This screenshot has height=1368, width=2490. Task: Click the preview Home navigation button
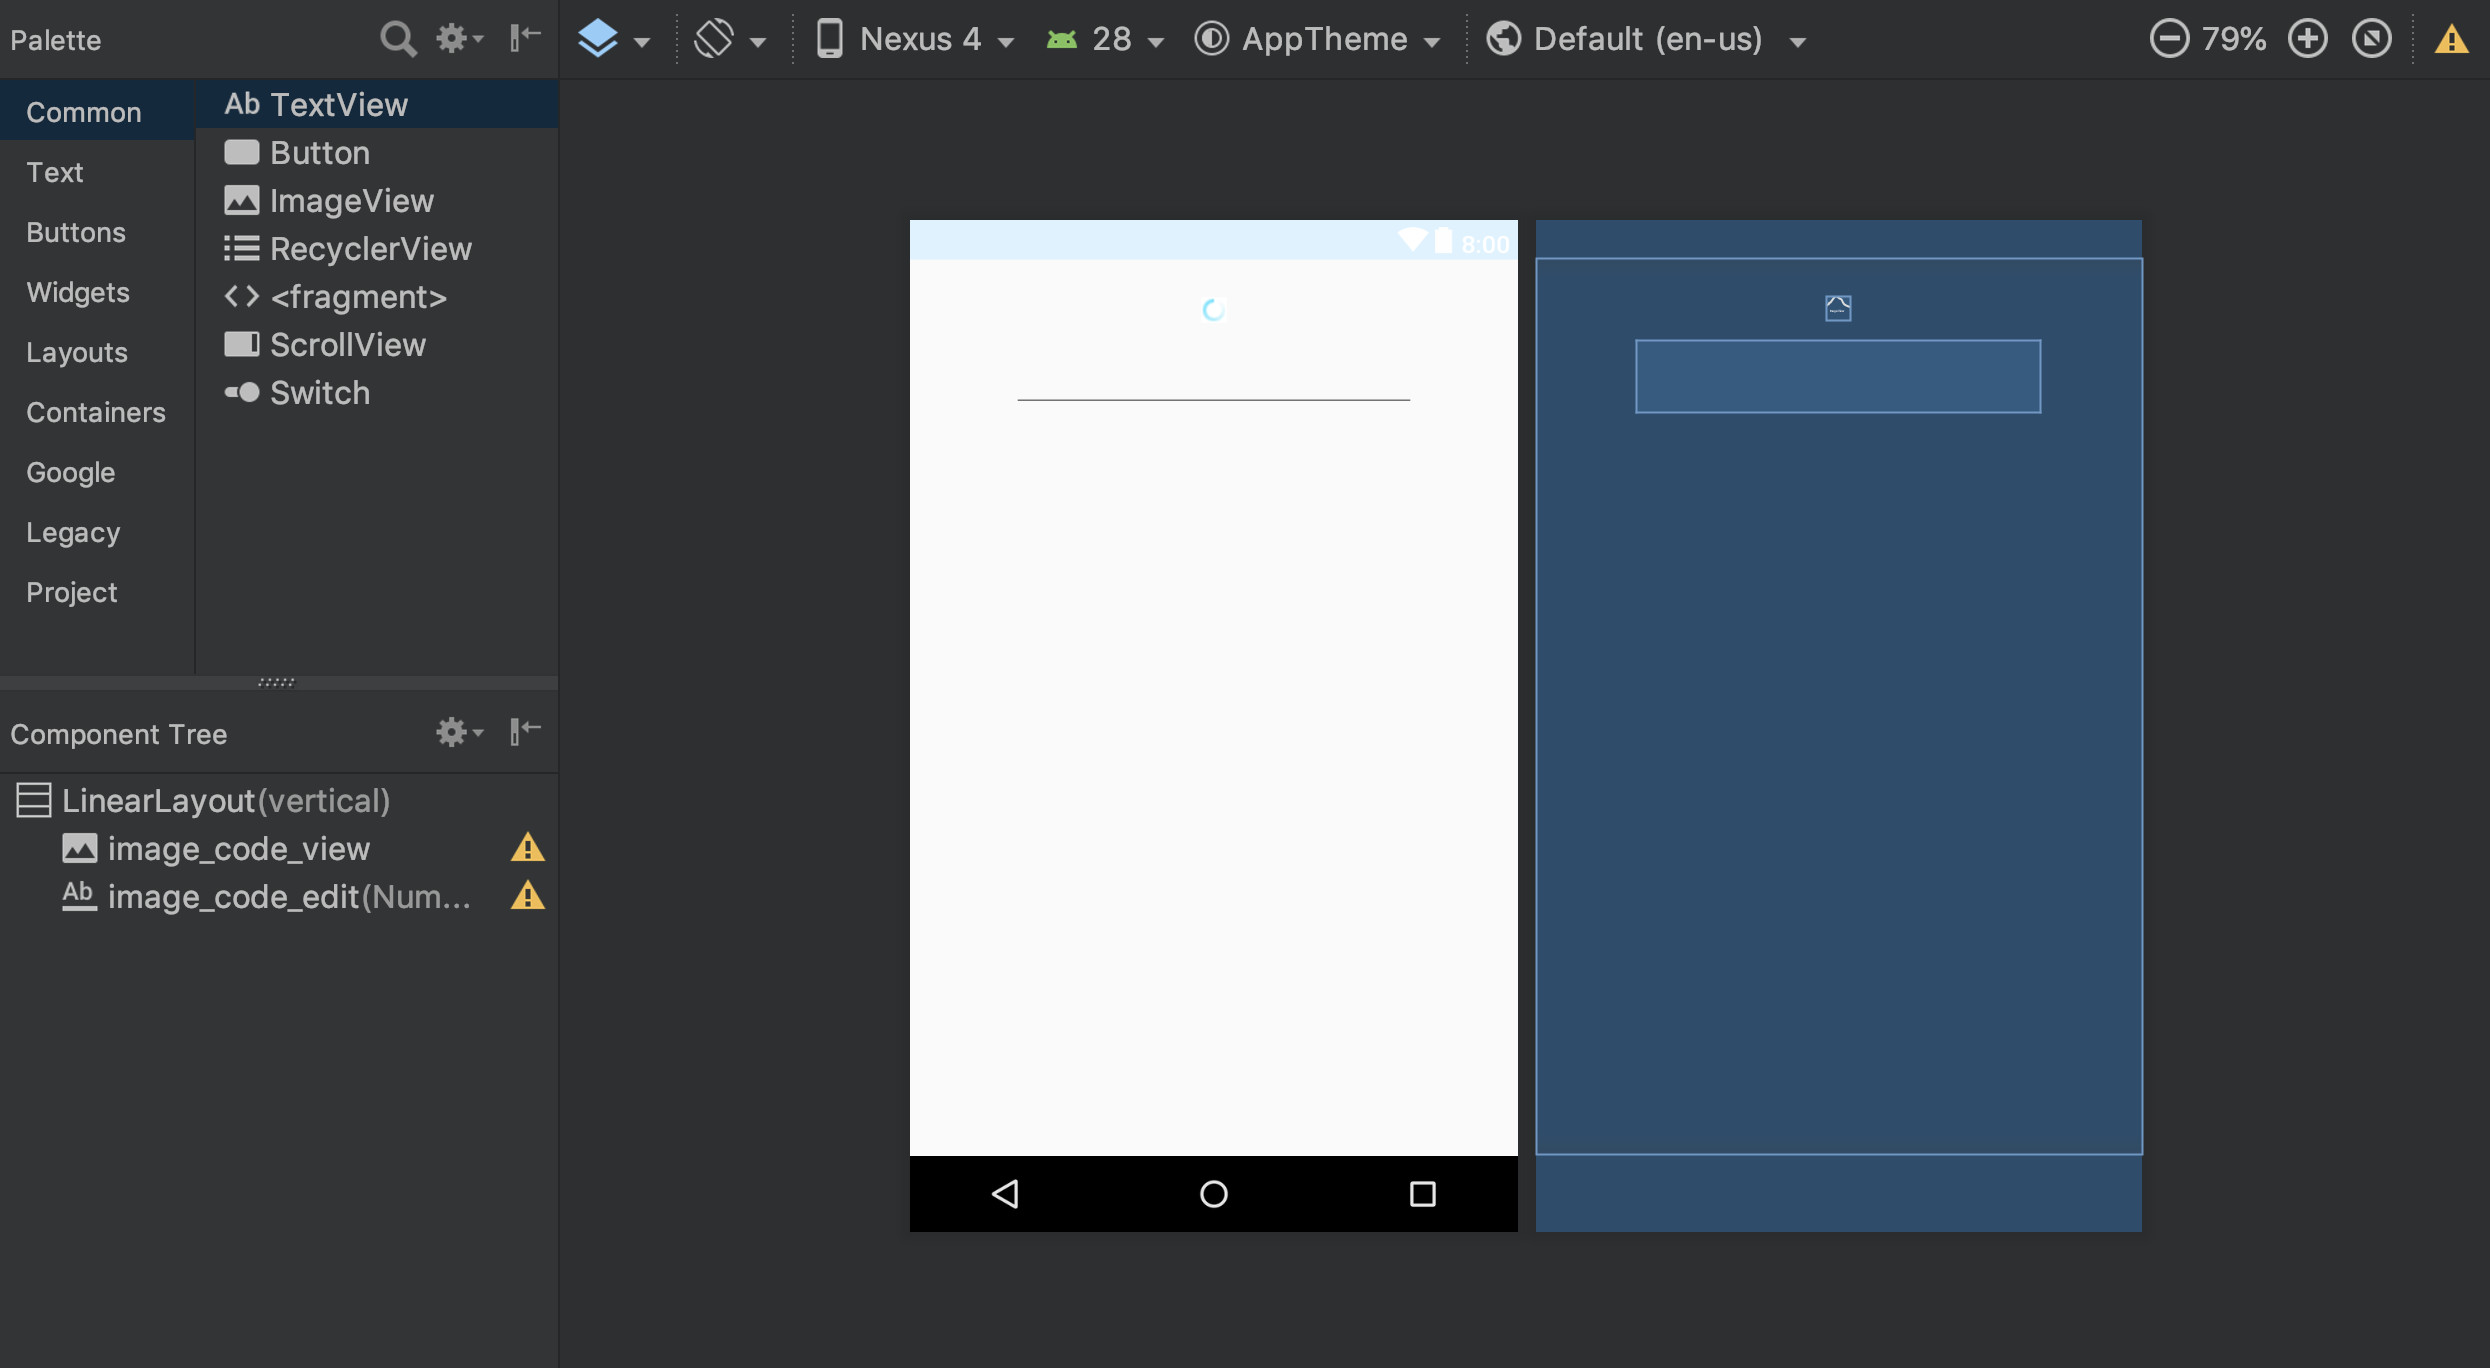(x=1213, y=1193)
